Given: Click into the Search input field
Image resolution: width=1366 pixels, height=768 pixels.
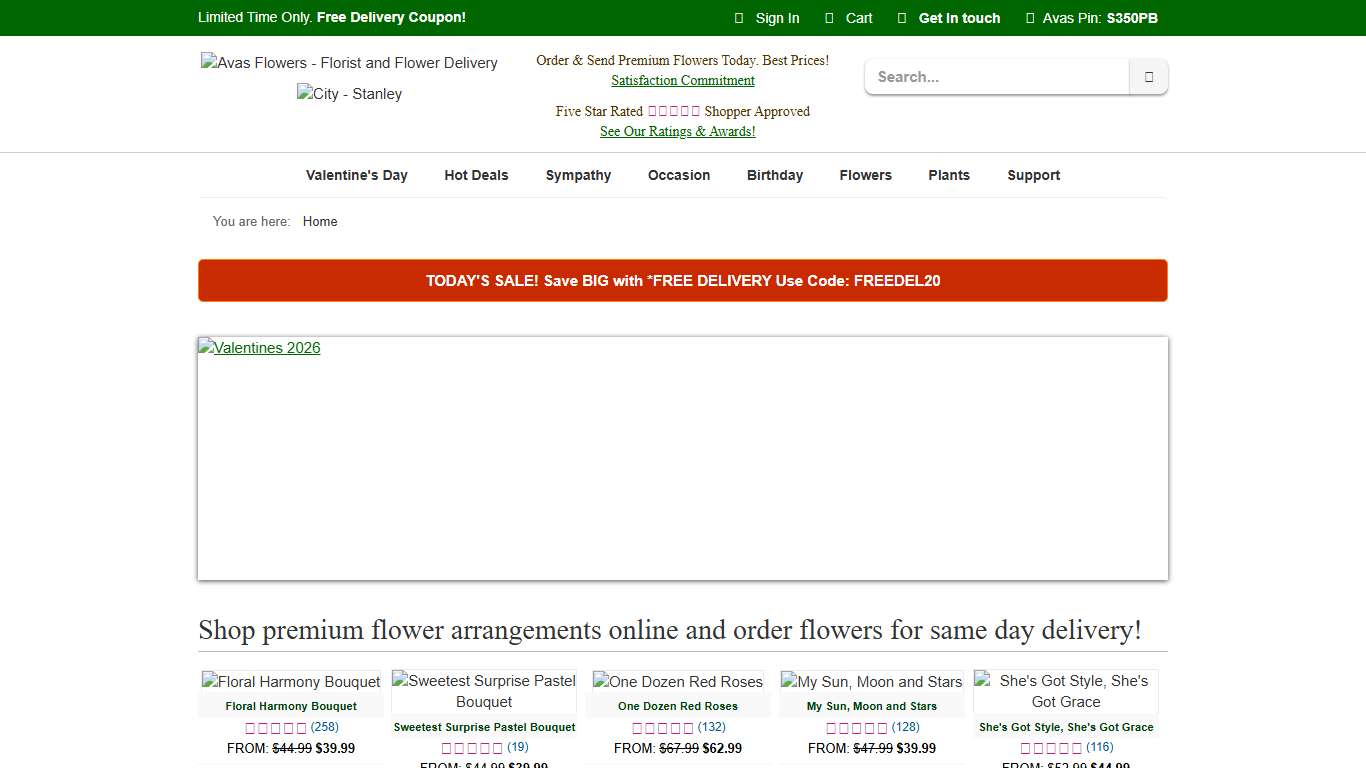Looking at the screenshot, I should click(997, 77).
